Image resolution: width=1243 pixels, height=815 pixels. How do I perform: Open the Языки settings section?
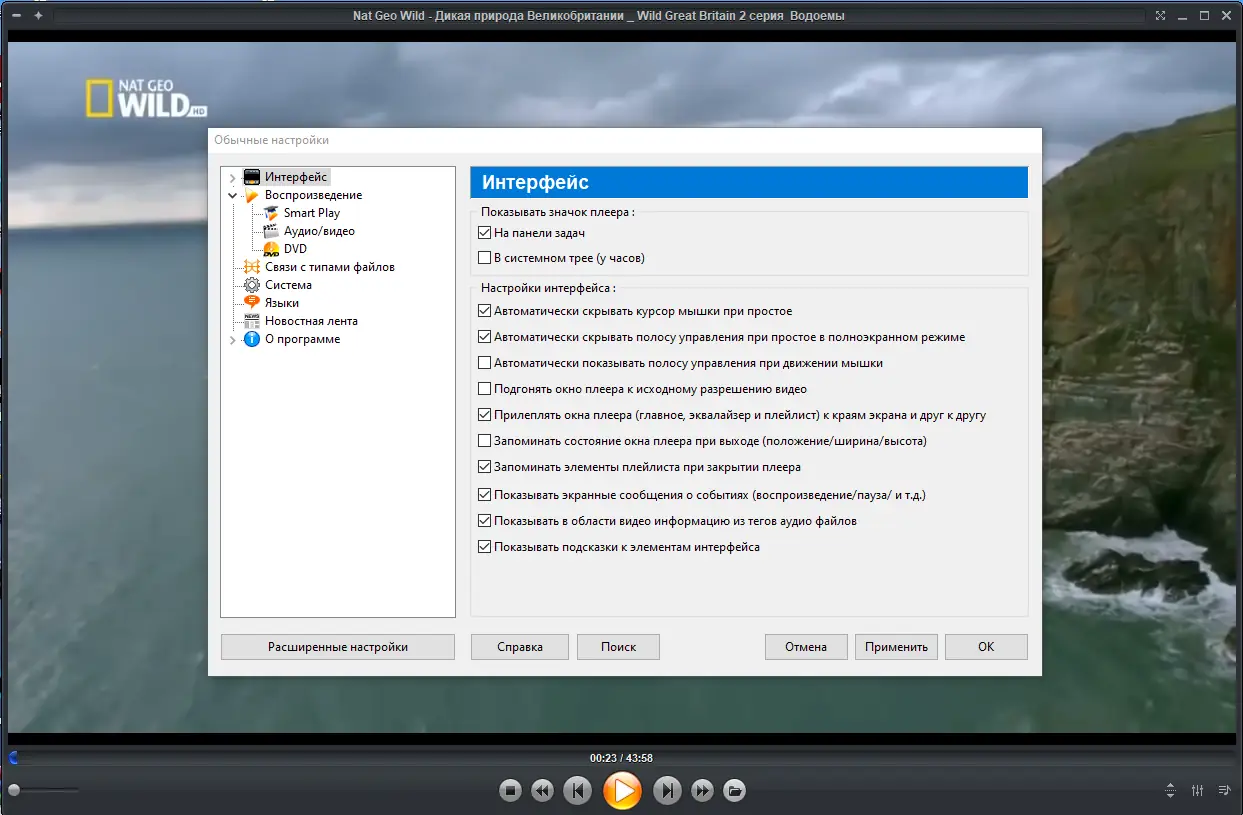point(252,302)
